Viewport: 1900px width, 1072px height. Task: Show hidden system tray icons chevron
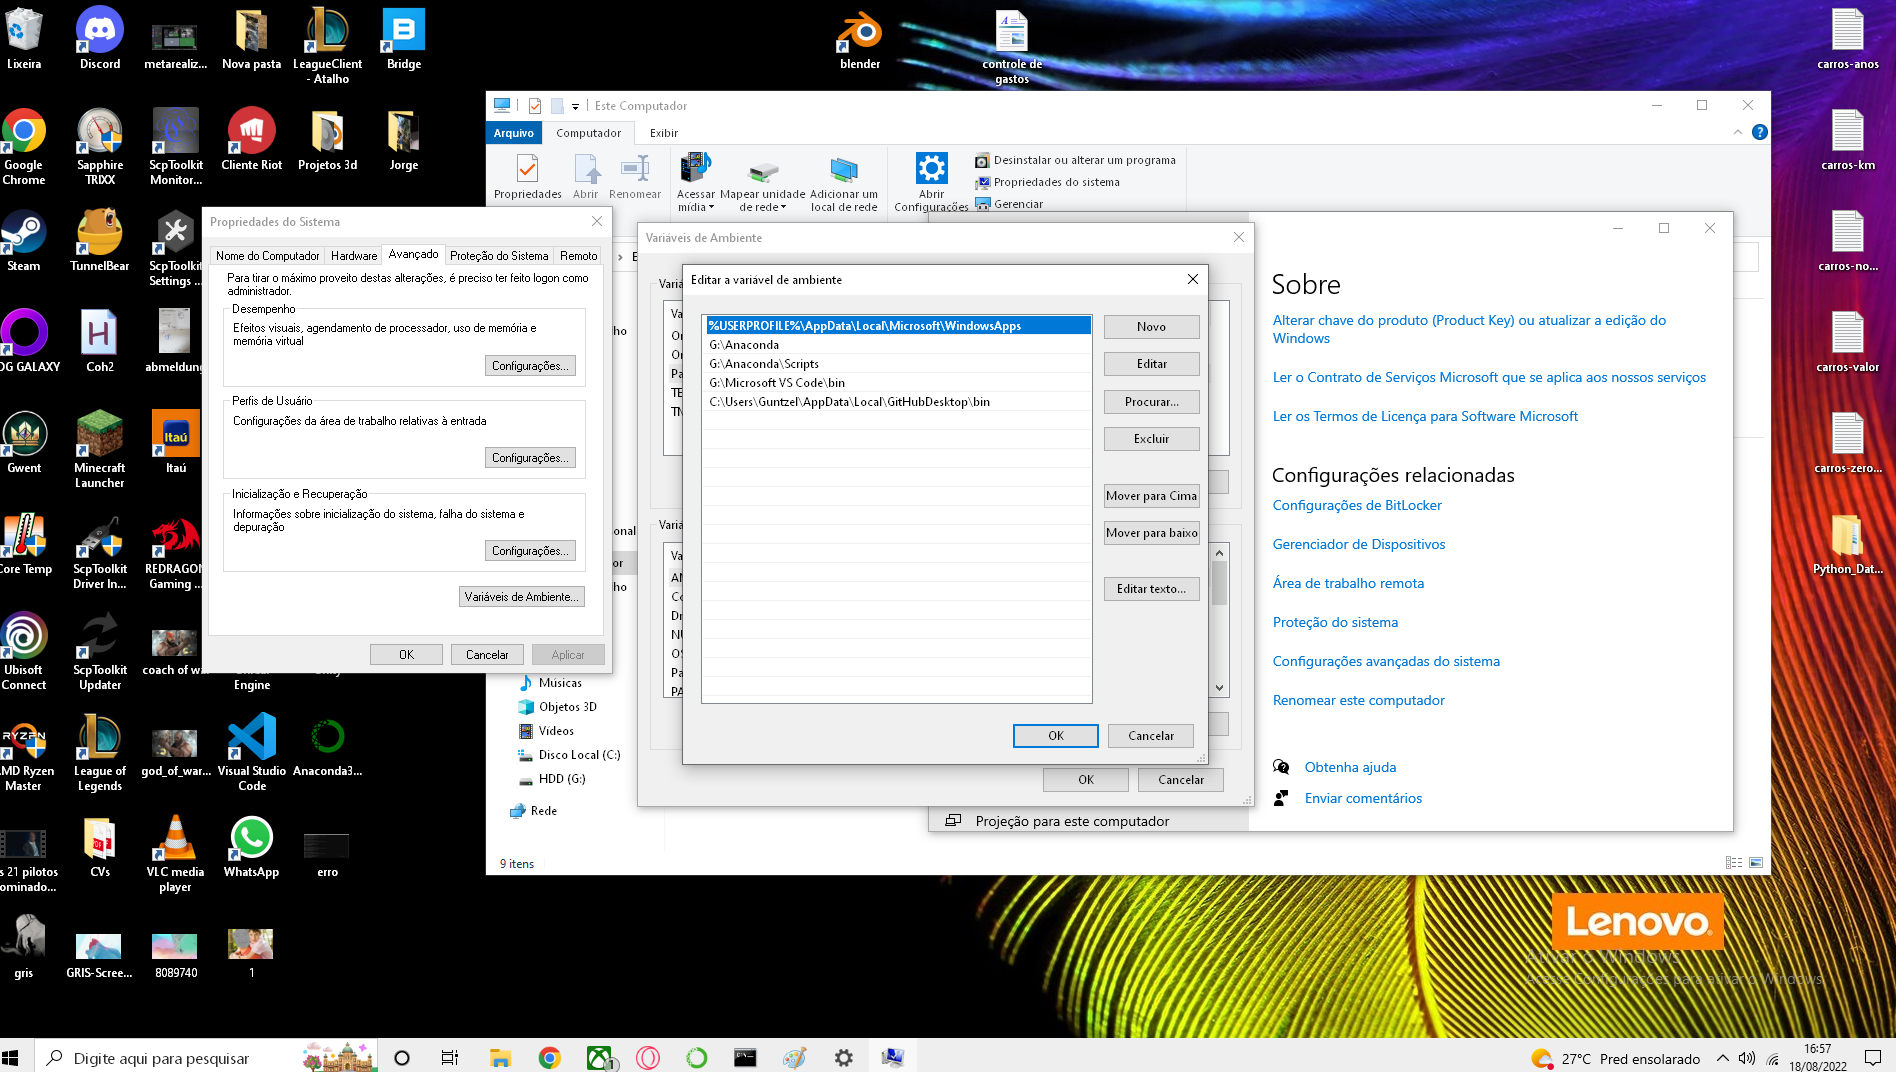click(1722, 1058)
